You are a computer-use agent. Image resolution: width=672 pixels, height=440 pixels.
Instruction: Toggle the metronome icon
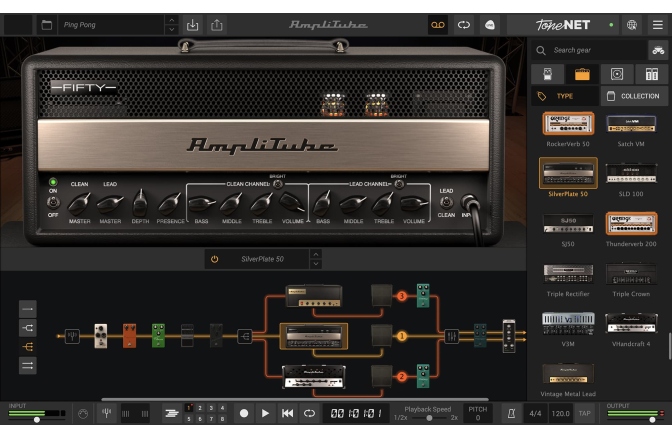[511, 413]
